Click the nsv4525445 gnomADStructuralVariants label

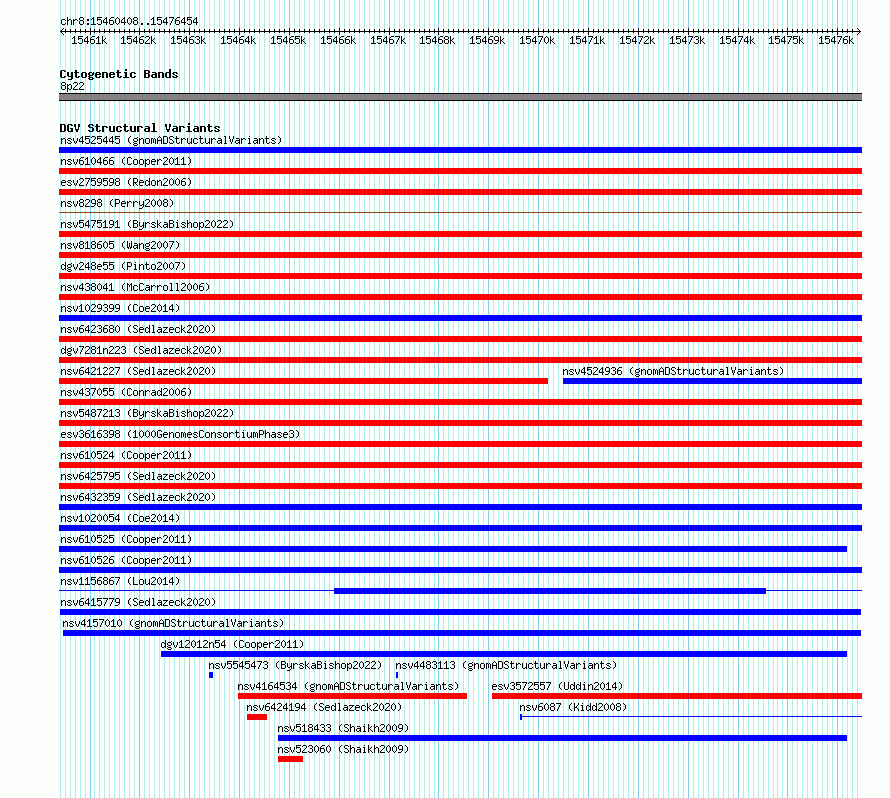click(x=171, y=140)
